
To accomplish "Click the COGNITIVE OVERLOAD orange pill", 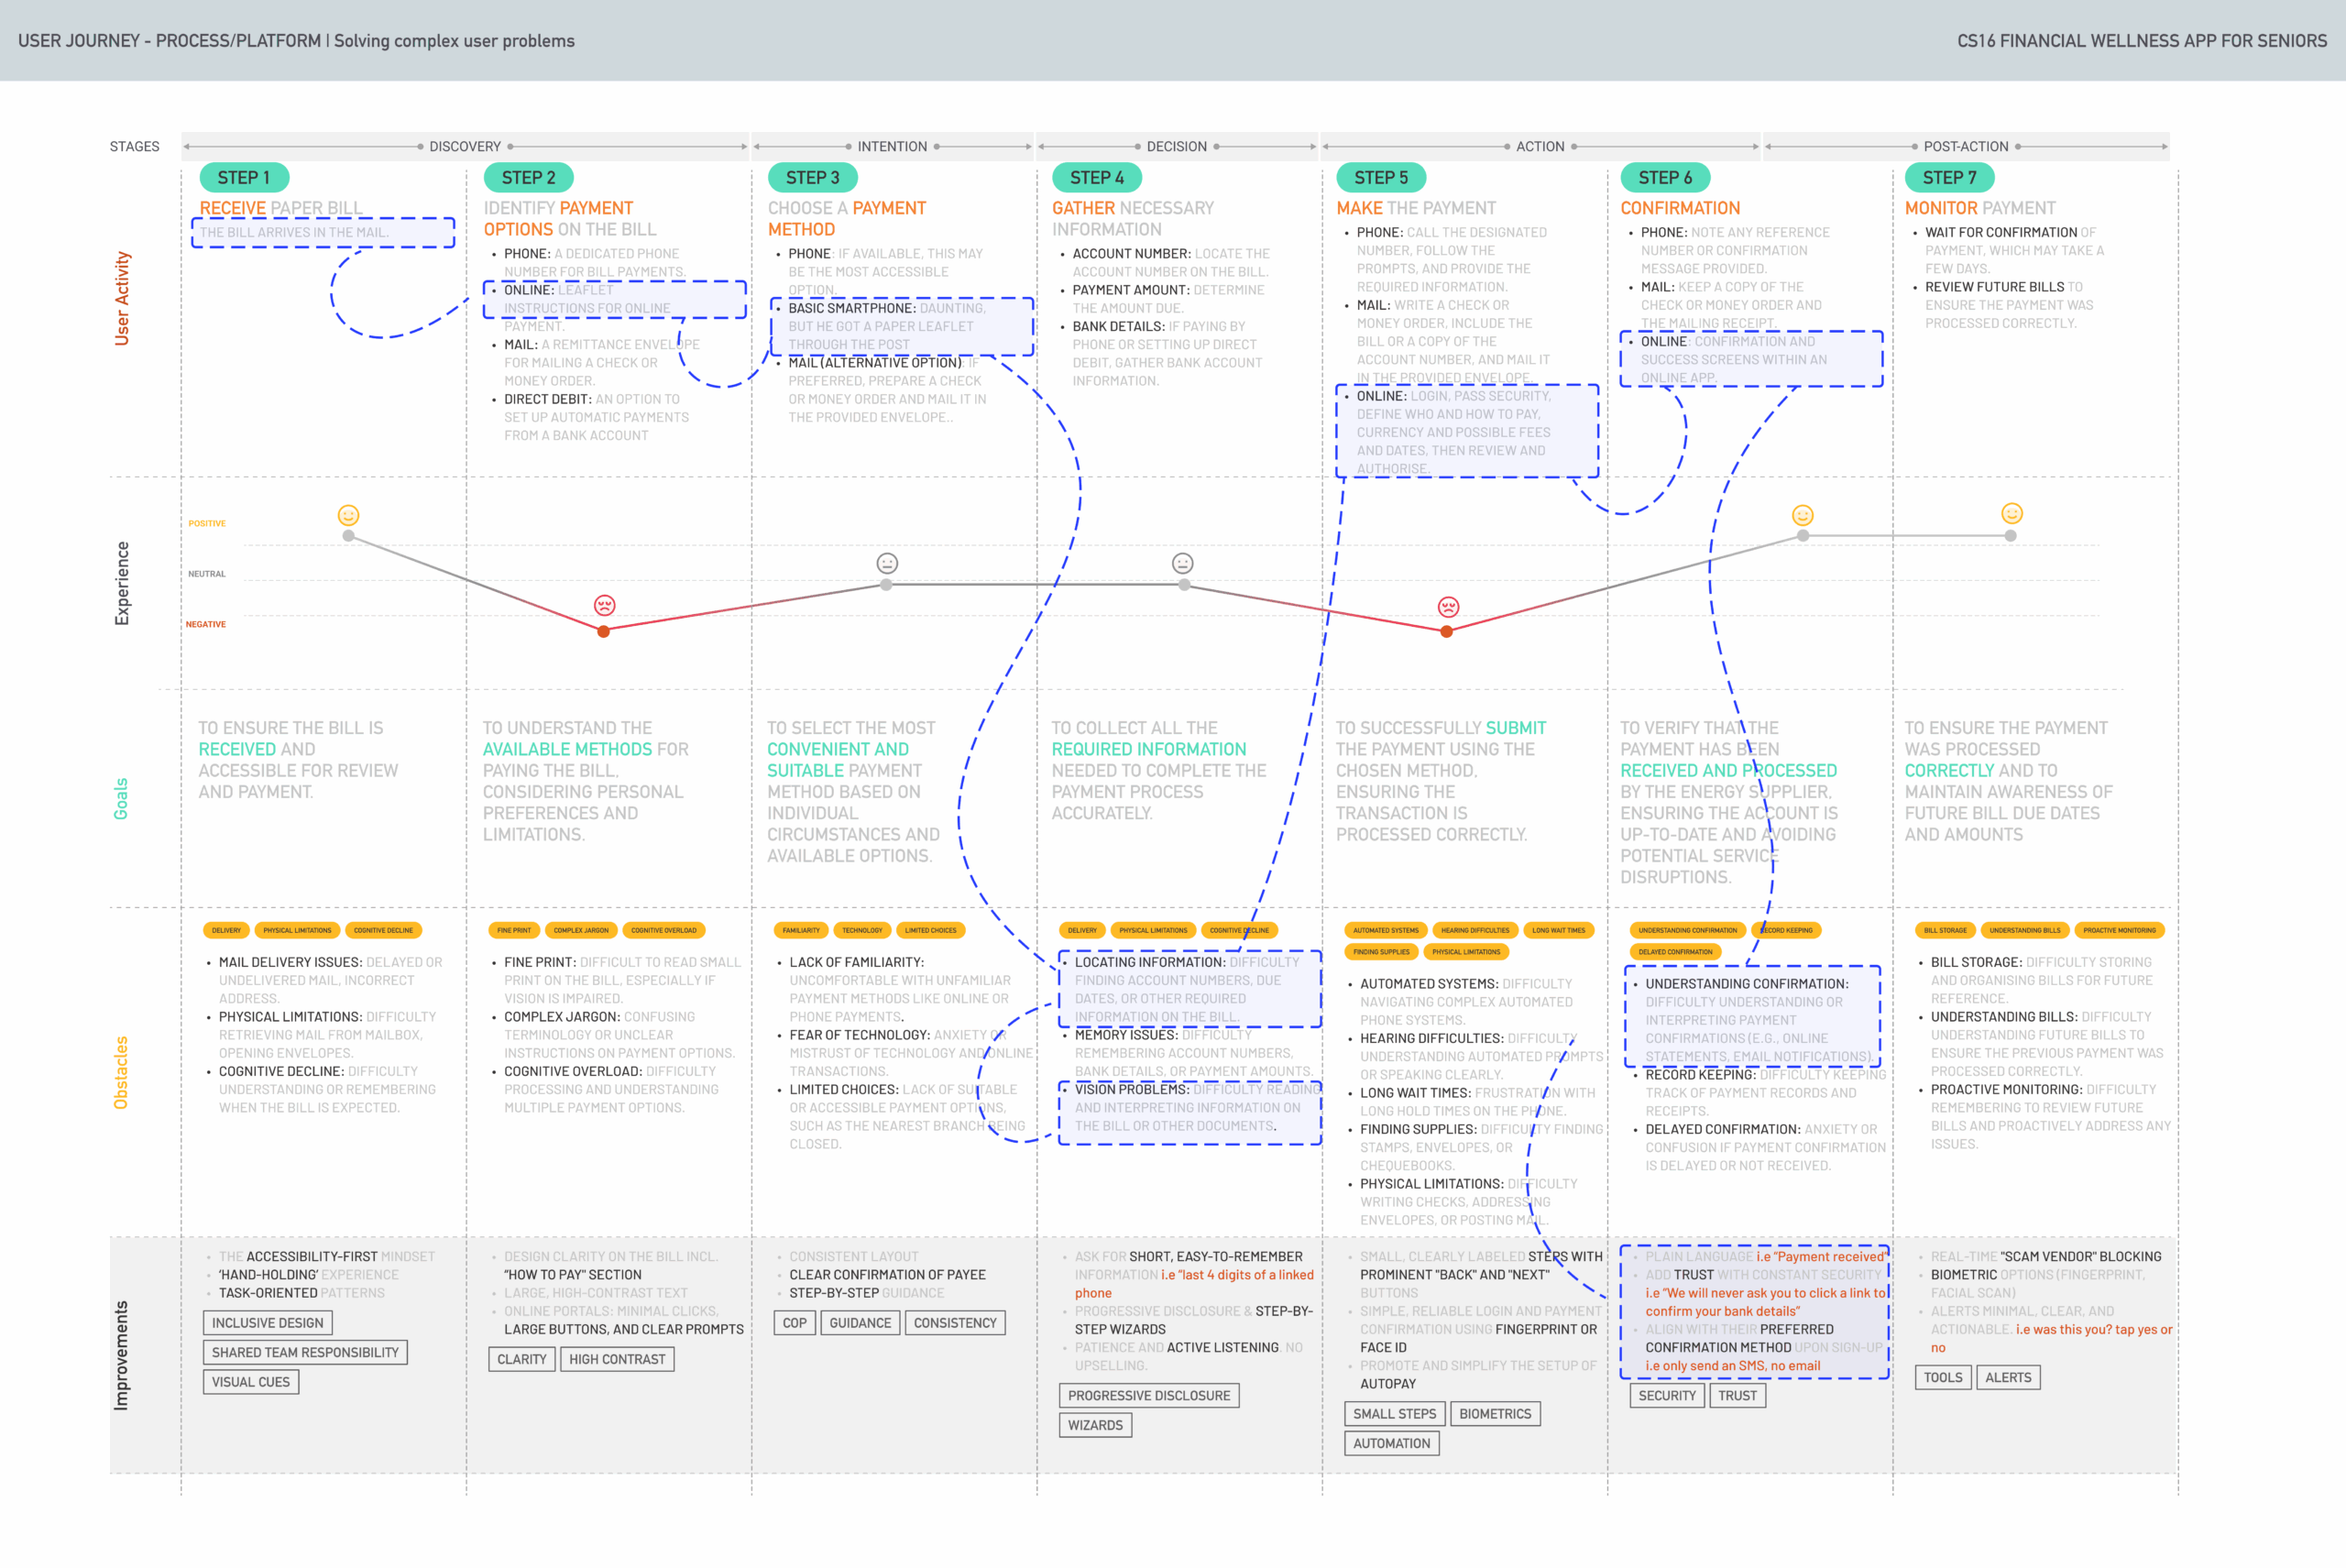I will point(664,930).
